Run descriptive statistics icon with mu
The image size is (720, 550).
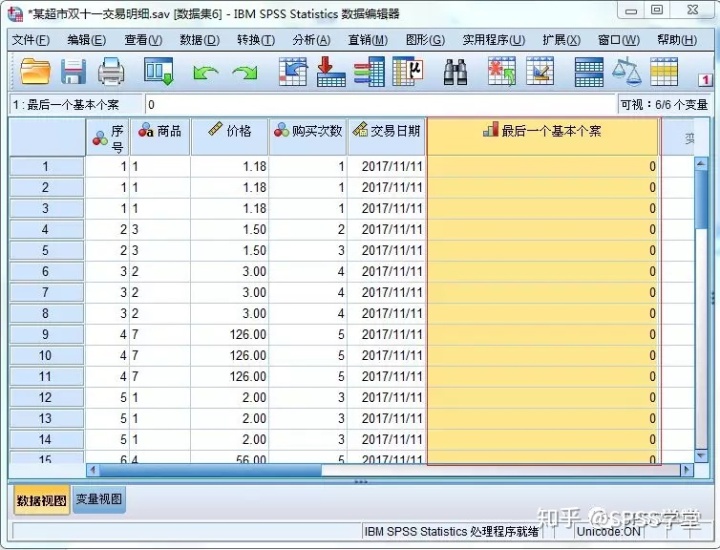coord(408,71)
